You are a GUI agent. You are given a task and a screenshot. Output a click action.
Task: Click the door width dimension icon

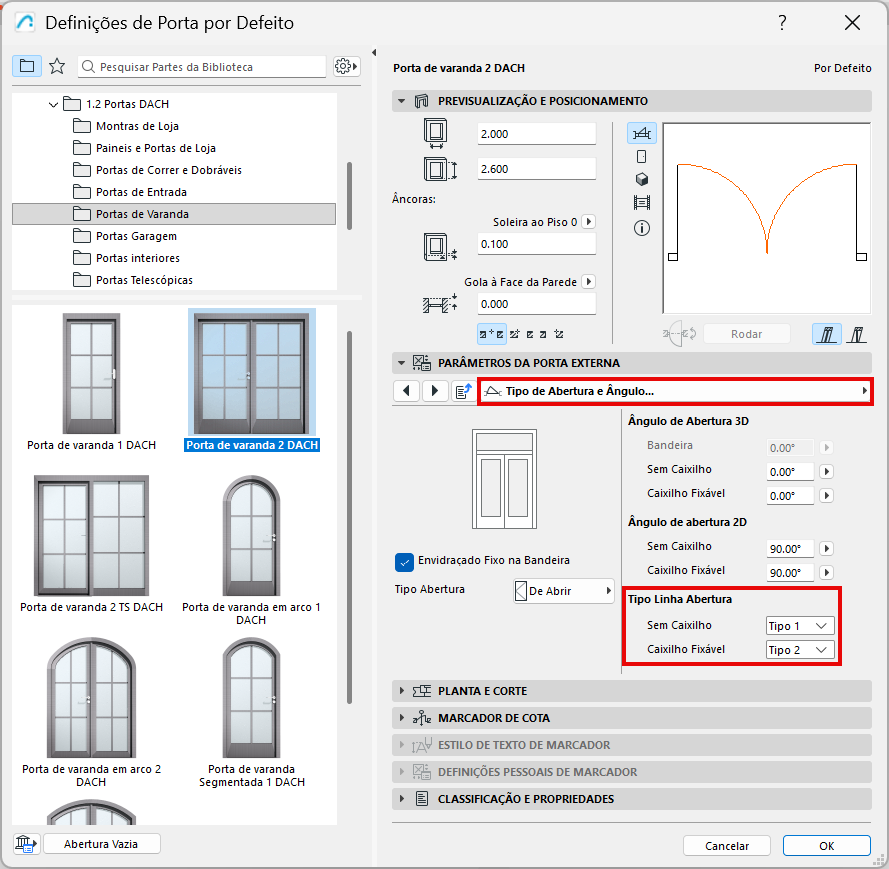[x=435, y=133]
